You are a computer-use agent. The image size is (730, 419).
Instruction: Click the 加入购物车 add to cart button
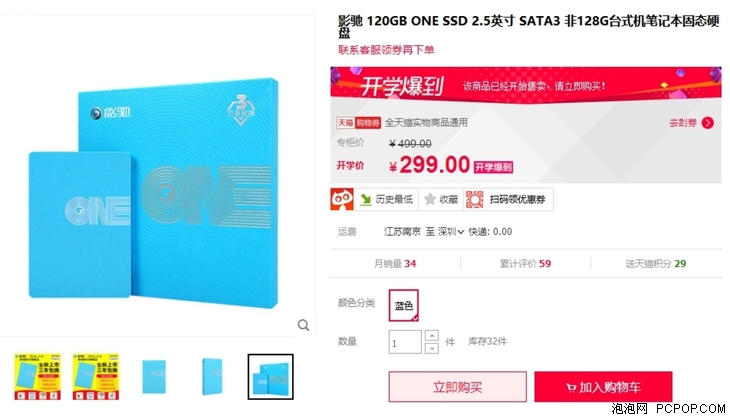pos(603,387)
